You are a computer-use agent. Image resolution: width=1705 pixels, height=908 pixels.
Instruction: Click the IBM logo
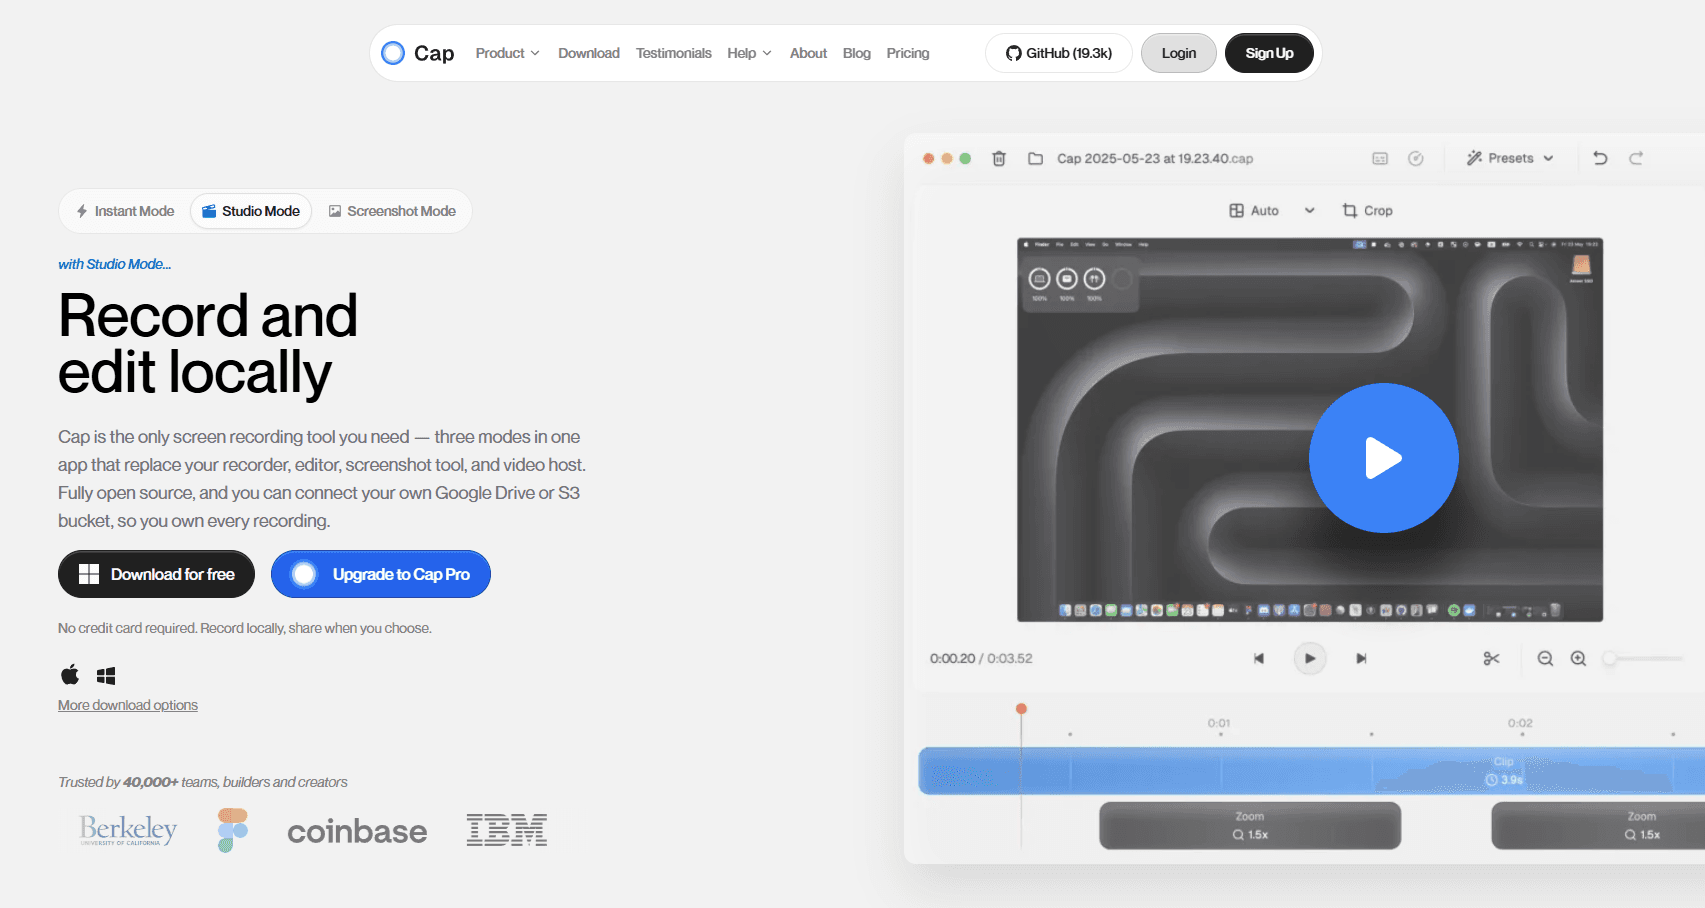[507, 830]
